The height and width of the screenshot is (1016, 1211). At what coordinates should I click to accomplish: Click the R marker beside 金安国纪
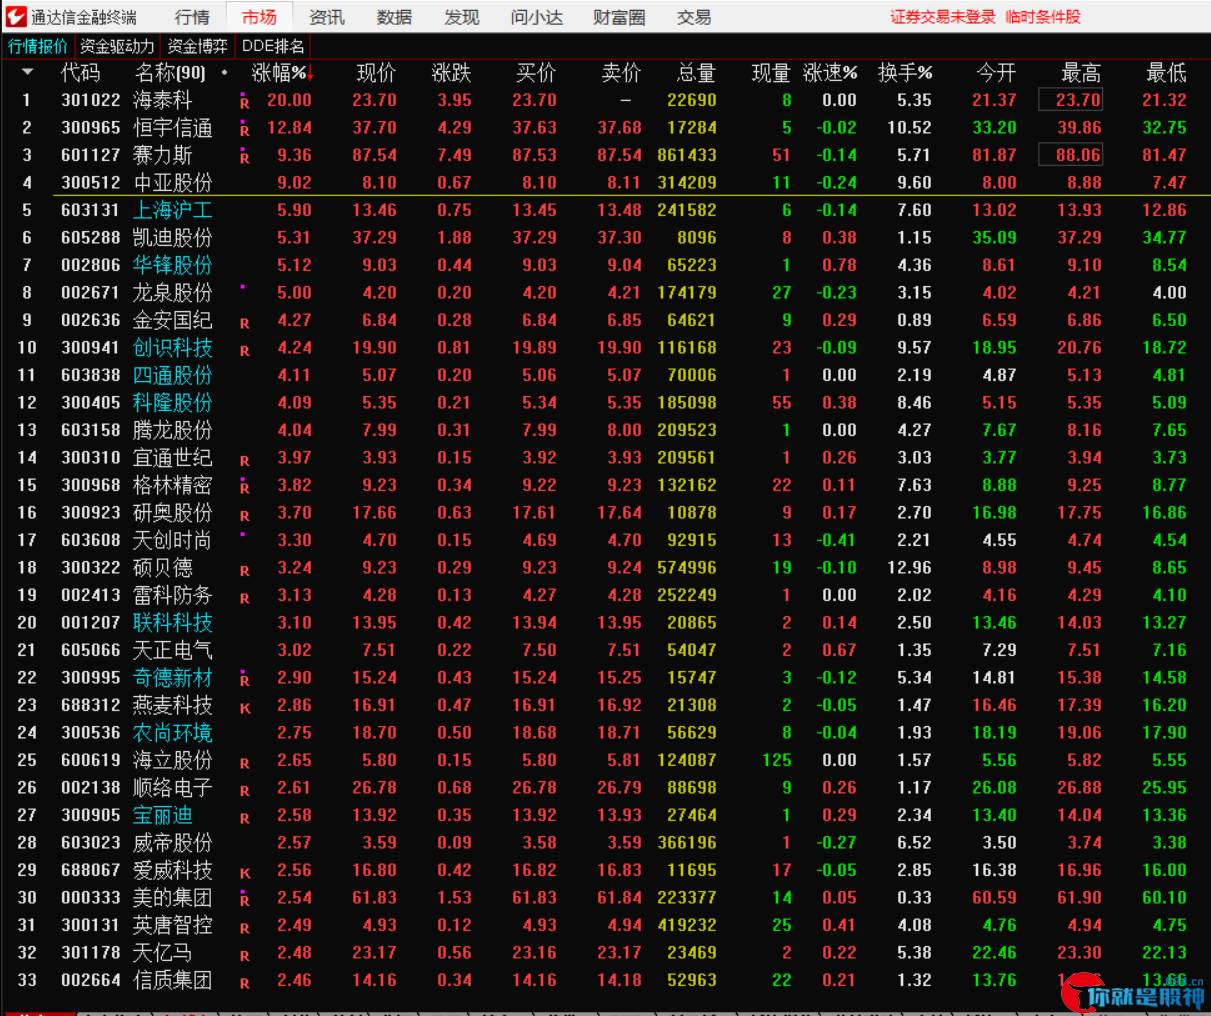(x=245, y=323)
